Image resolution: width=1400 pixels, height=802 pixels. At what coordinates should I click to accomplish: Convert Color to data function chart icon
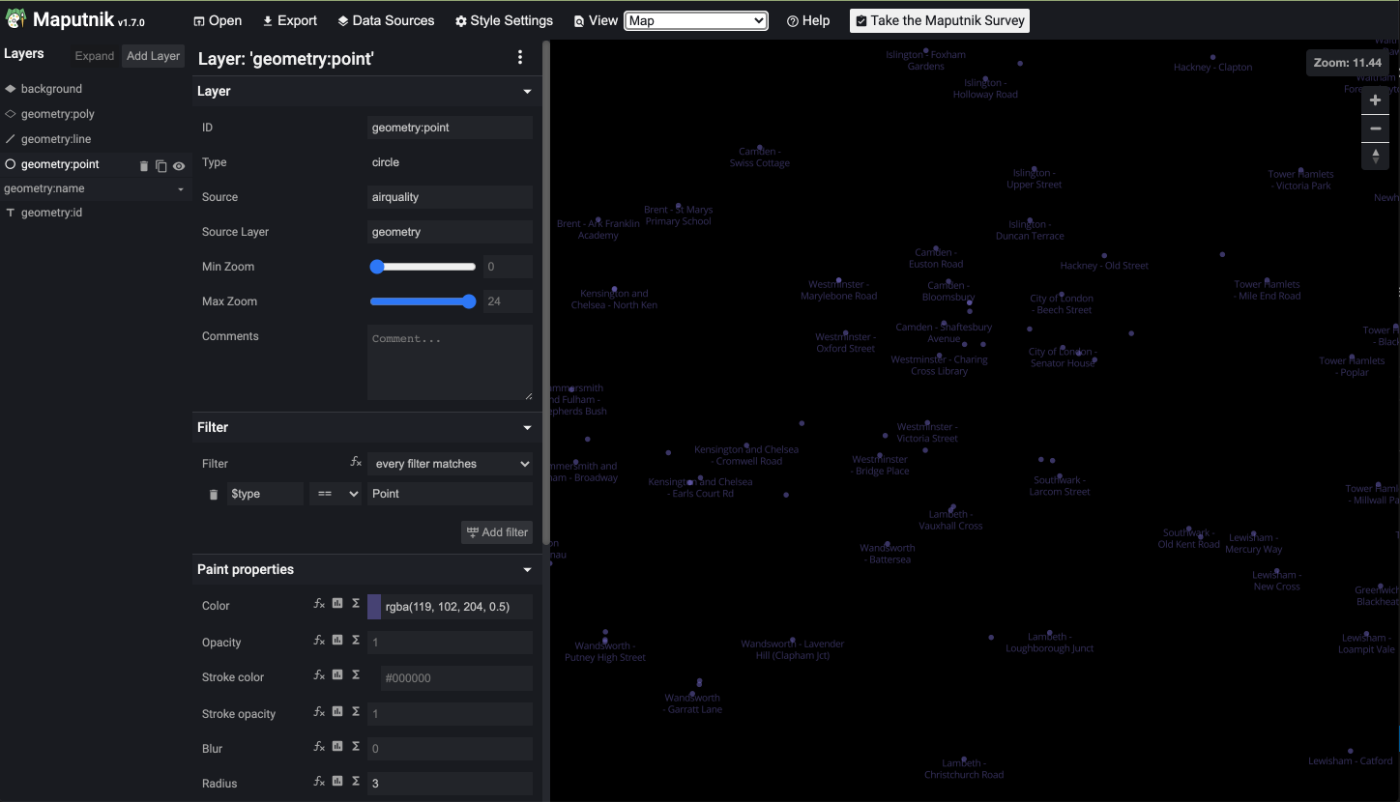338,604
